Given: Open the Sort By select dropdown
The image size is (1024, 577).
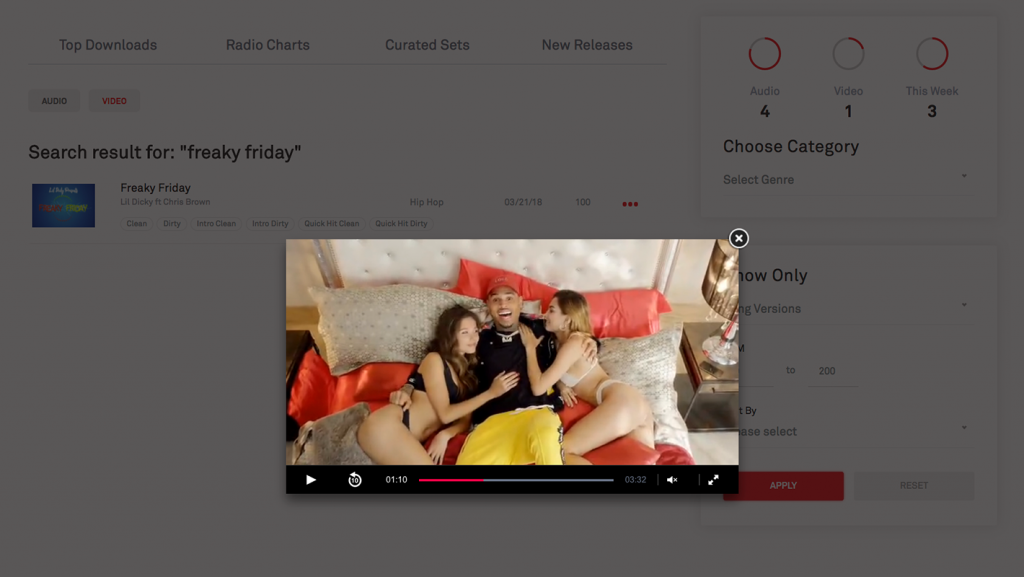Looking at the screenshot, I should [850, 431].
